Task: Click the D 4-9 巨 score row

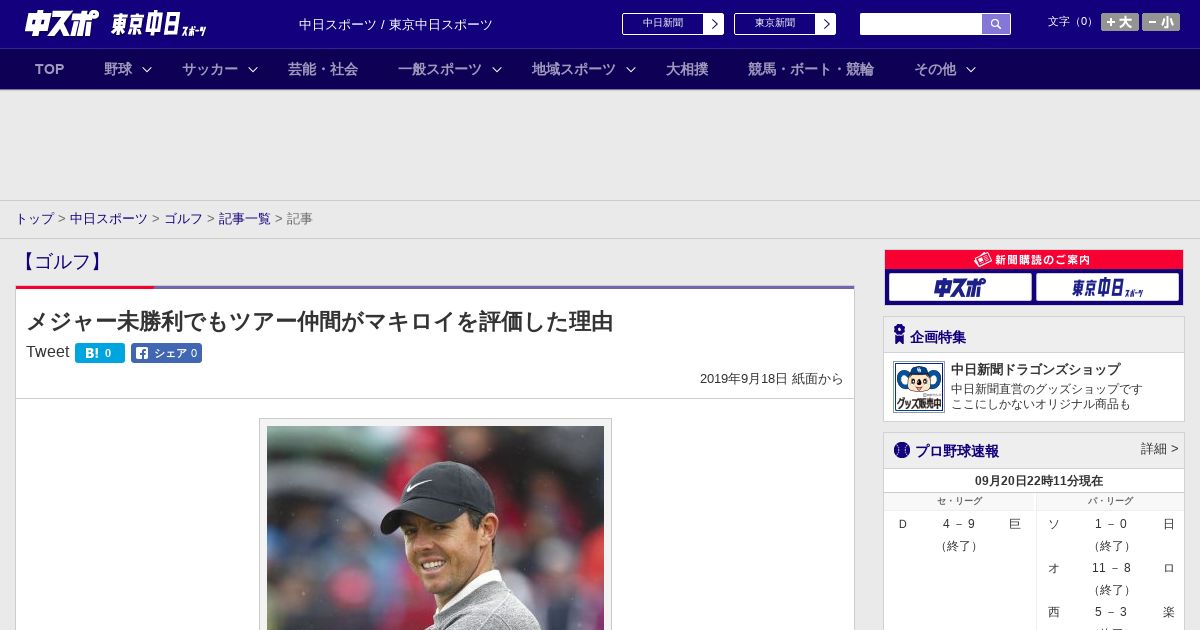Action: pos(960,524)
